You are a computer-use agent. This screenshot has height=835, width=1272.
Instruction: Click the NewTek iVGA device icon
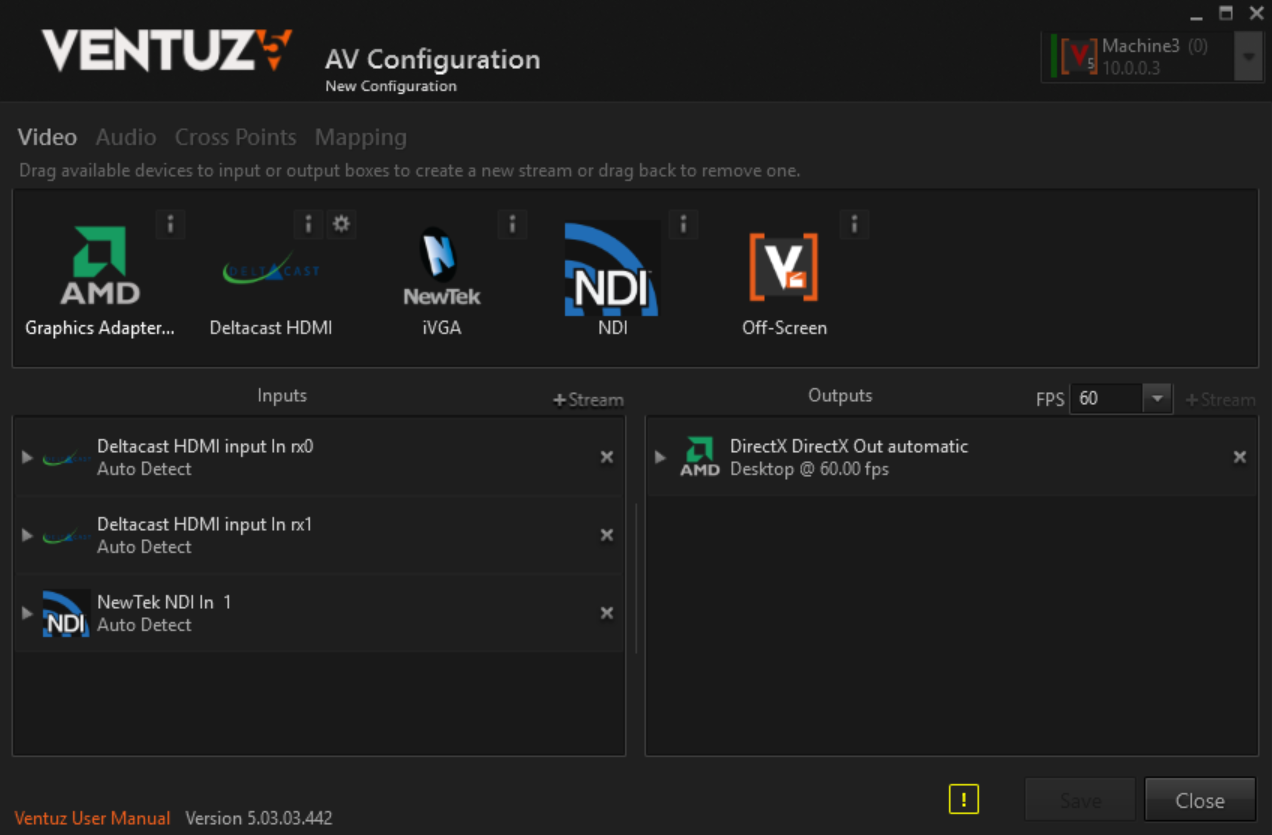click(x=441, y=266)
